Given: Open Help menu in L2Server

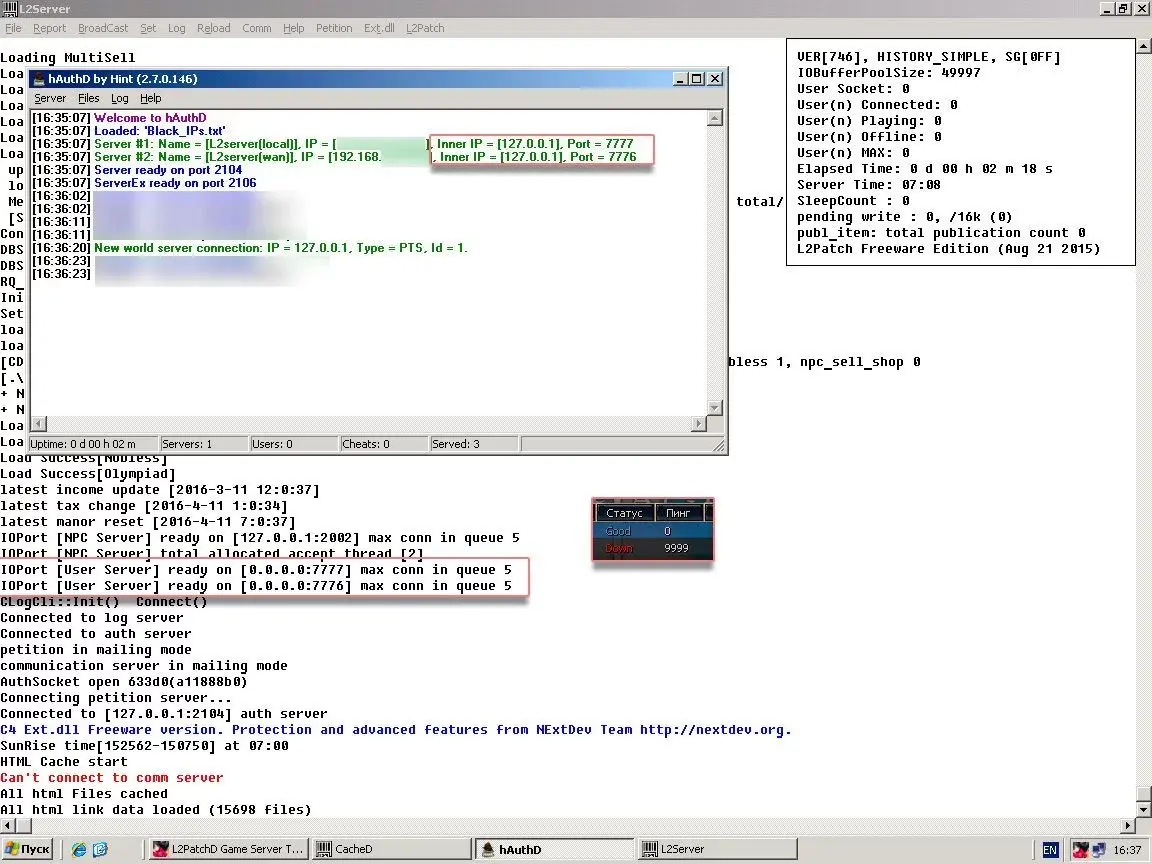Looking at the screenshot, I should tap(293, 28).
